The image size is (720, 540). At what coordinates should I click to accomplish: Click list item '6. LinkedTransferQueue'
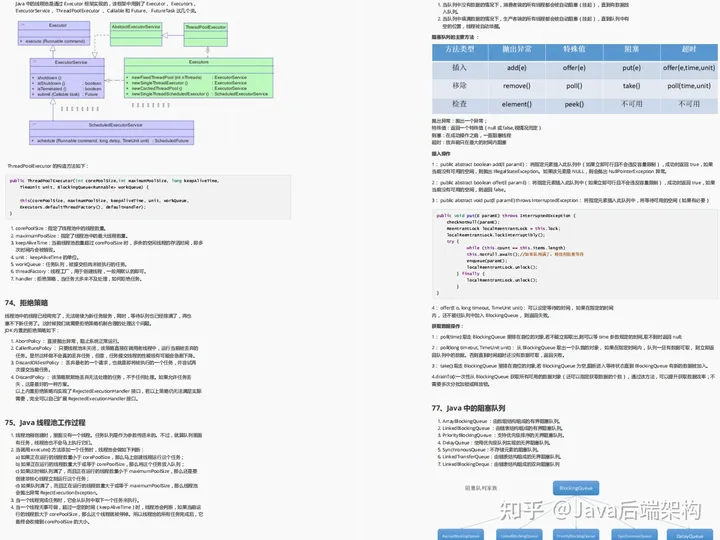point(499,457)
